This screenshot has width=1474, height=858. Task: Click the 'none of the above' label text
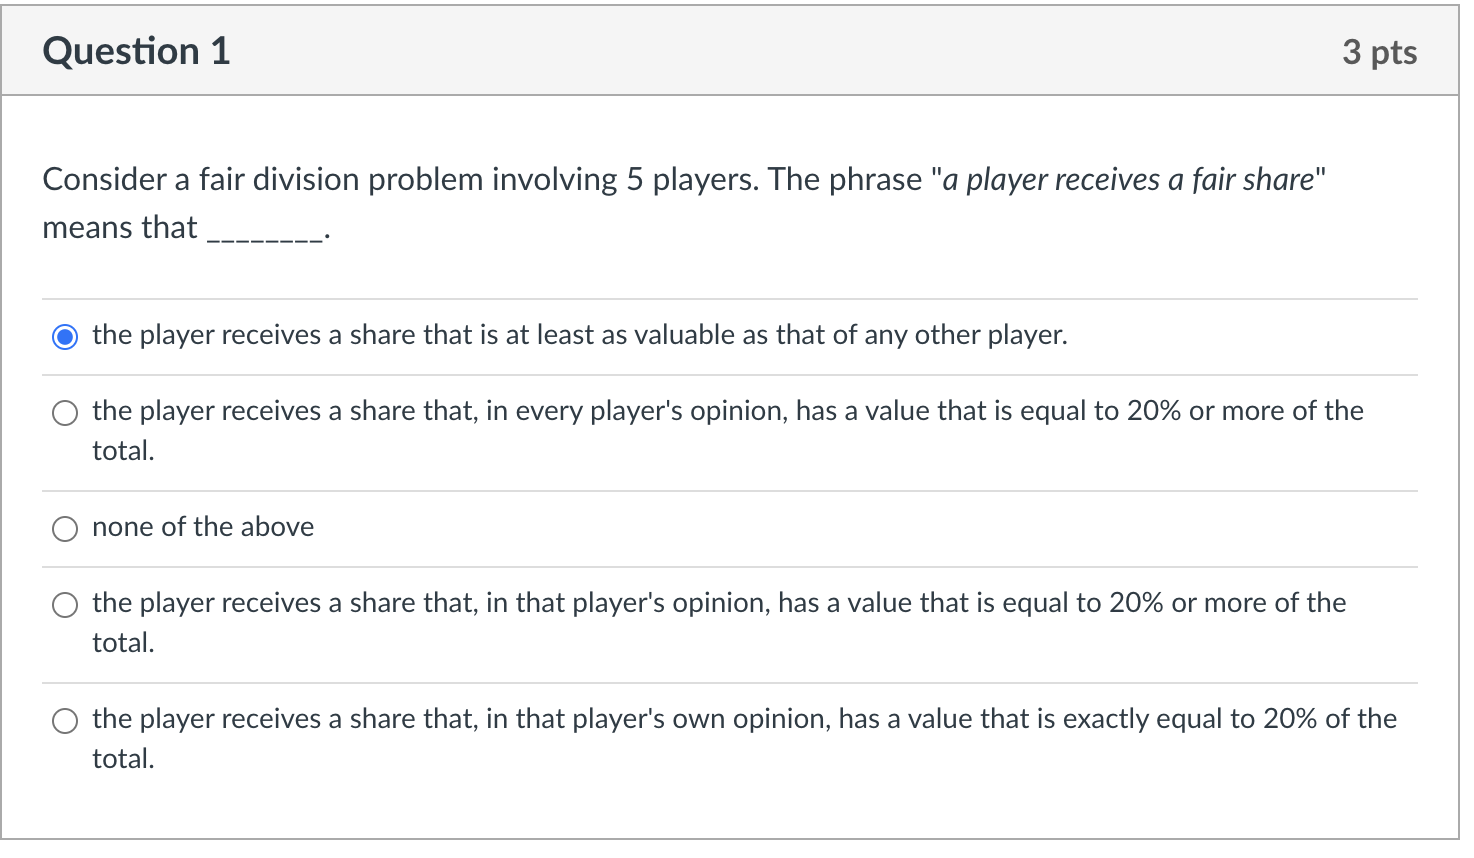[x=202, y=527]
